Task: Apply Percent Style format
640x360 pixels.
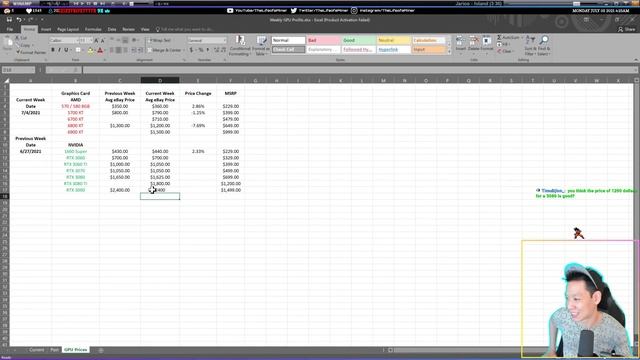Action: [200, 50]
